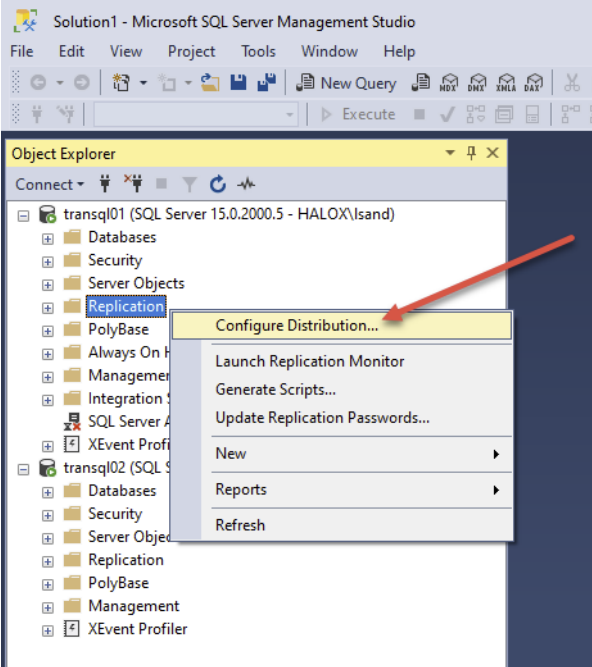Open the Help menu
The height and width of the screenshot is (667, 592).
pyautogui.click(x=399, y=52)
